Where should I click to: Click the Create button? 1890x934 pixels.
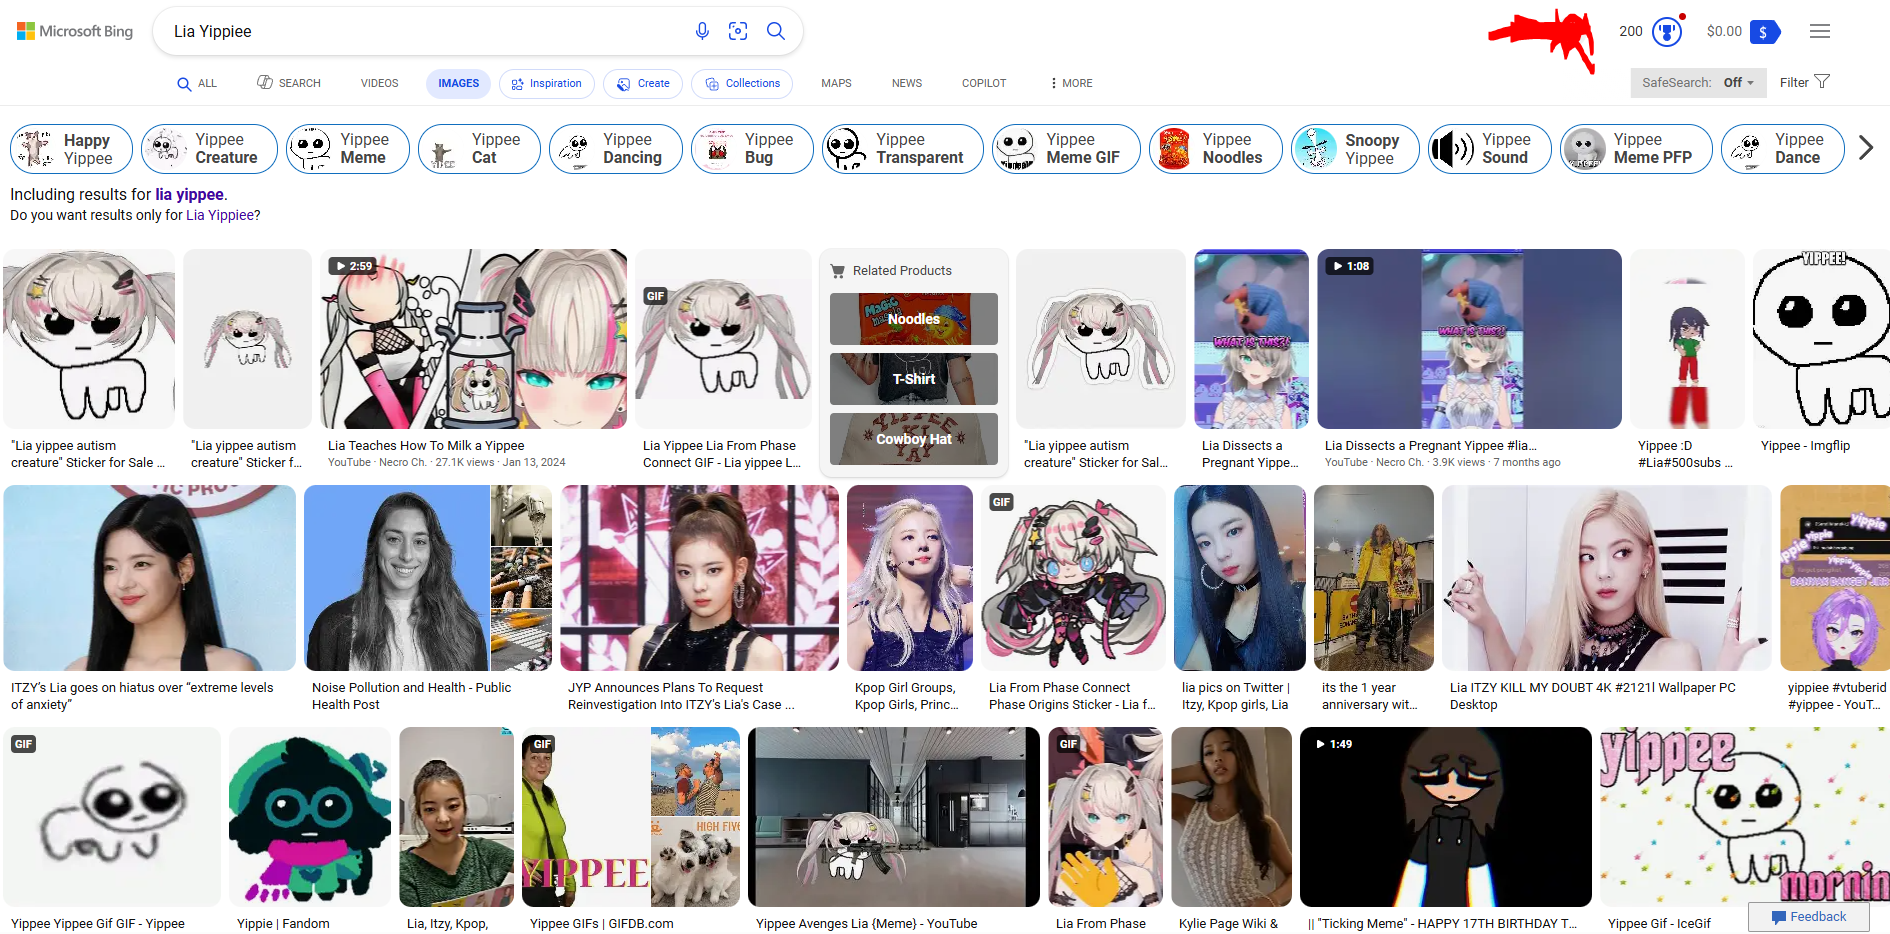[643, 83]
